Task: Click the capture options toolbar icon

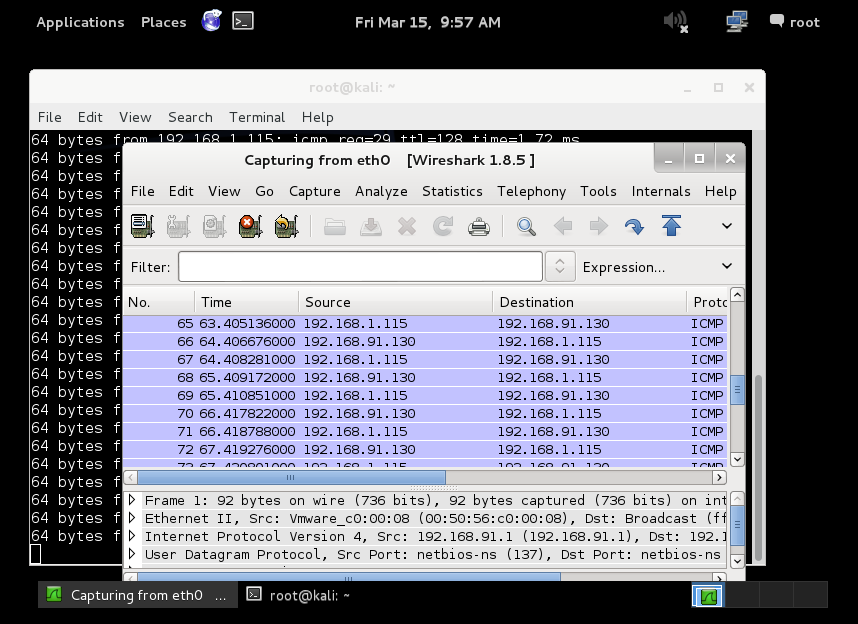Action: [178, 226]
